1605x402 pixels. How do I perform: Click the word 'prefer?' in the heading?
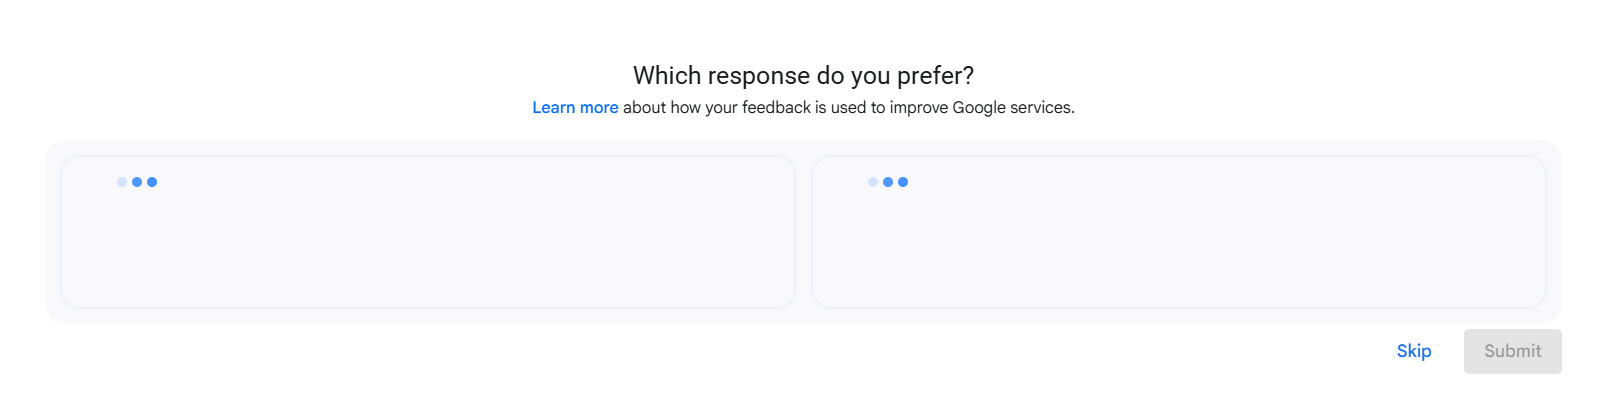tap(935, 76)
